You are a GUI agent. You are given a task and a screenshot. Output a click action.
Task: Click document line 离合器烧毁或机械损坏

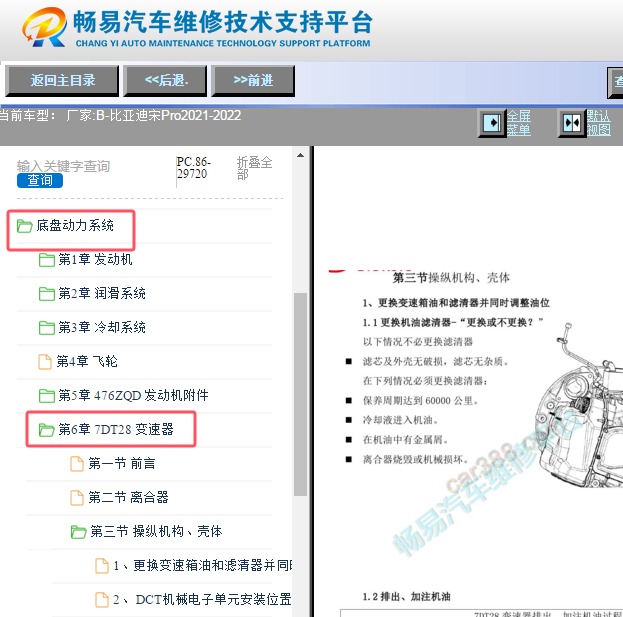tap(415, 460)
